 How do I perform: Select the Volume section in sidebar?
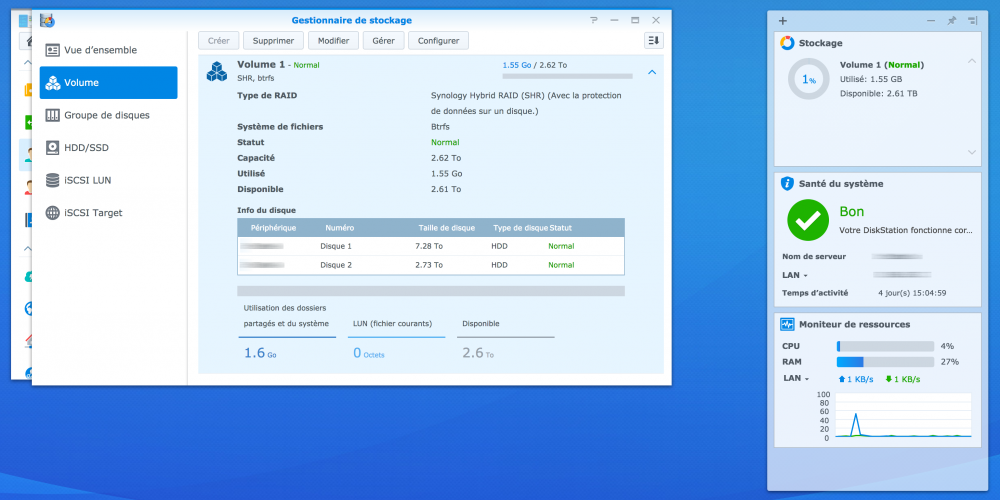pyautogui.click(x=108, y=83)
